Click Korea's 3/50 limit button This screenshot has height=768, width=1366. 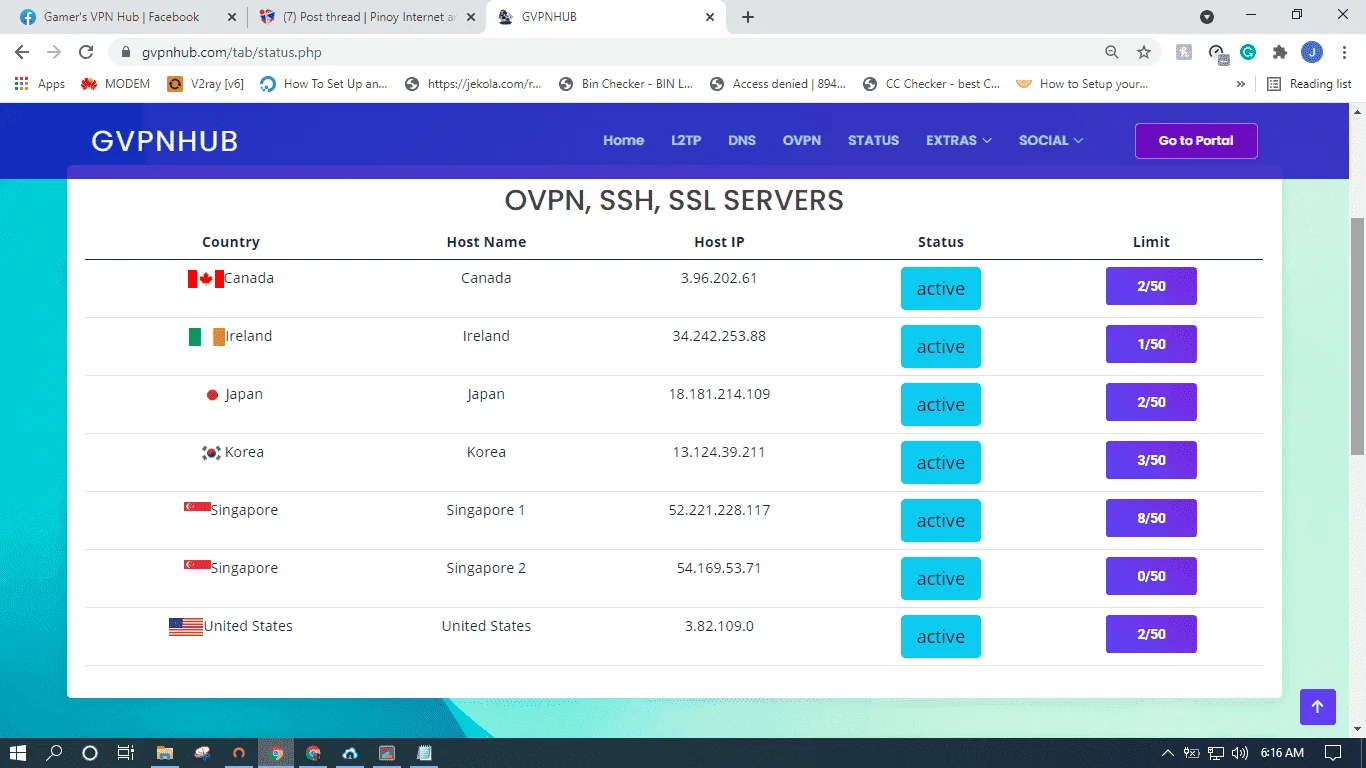point(1151,460)
